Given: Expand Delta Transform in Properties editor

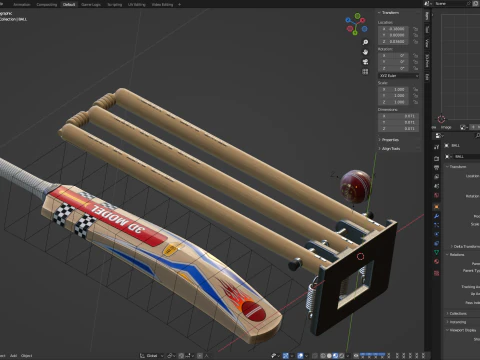Looking at the screenshot, I should tap(465, 246).
